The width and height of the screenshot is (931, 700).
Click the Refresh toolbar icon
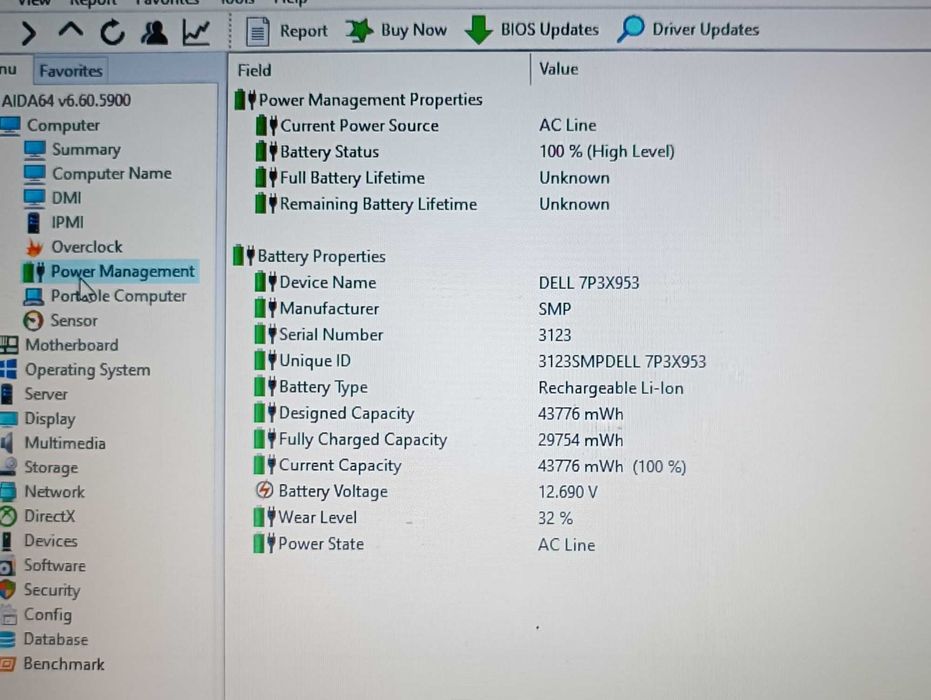coord(112,32)
